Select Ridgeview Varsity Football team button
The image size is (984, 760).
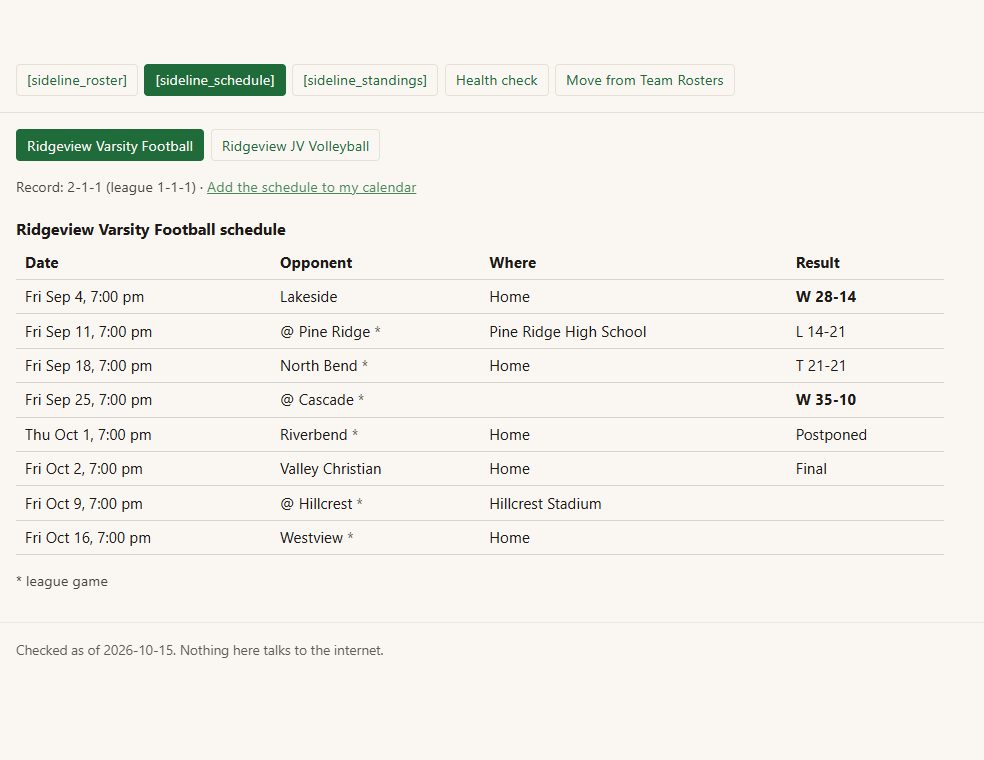coord(110,146)
